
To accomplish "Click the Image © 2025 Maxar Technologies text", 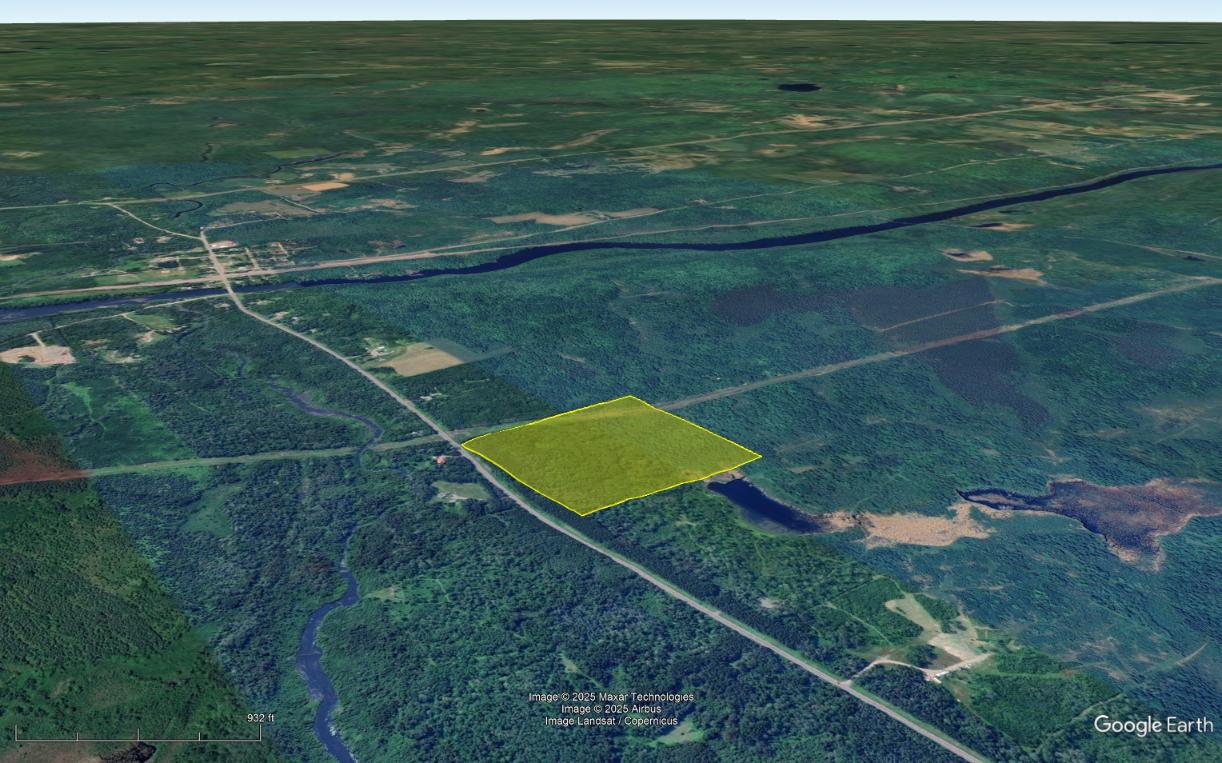I will pos(611,697).
